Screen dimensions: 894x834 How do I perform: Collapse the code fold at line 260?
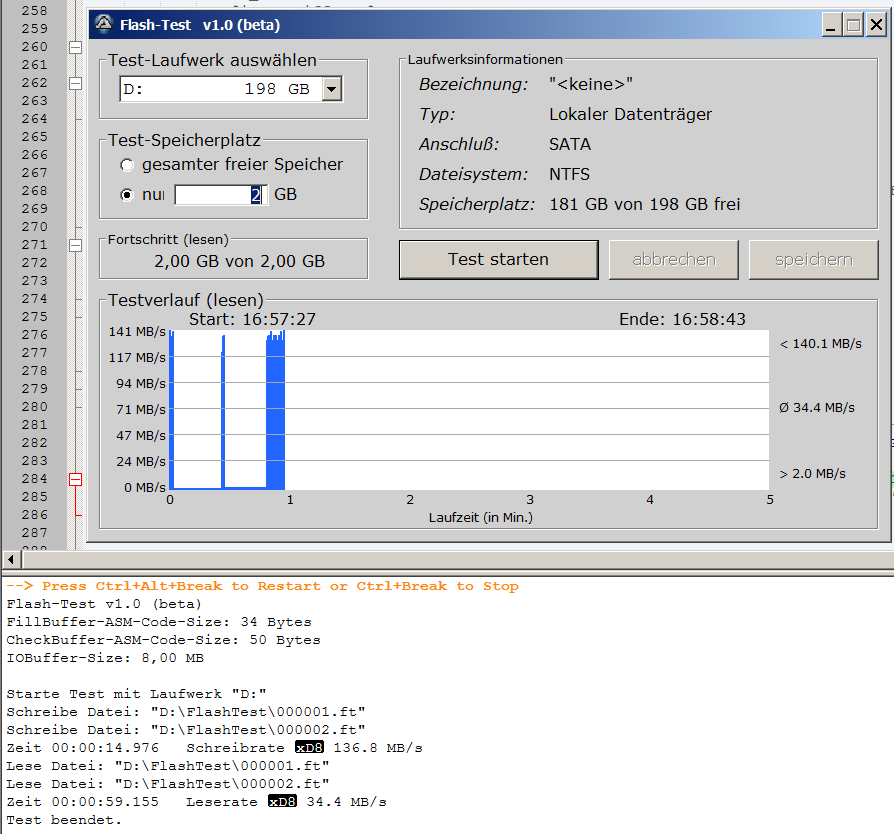(x=75, y=47)
